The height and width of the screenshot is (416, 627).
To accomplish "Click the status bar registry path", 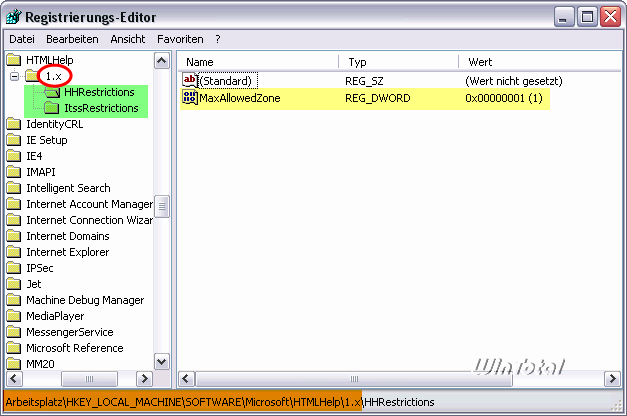I will pos(220,402).
